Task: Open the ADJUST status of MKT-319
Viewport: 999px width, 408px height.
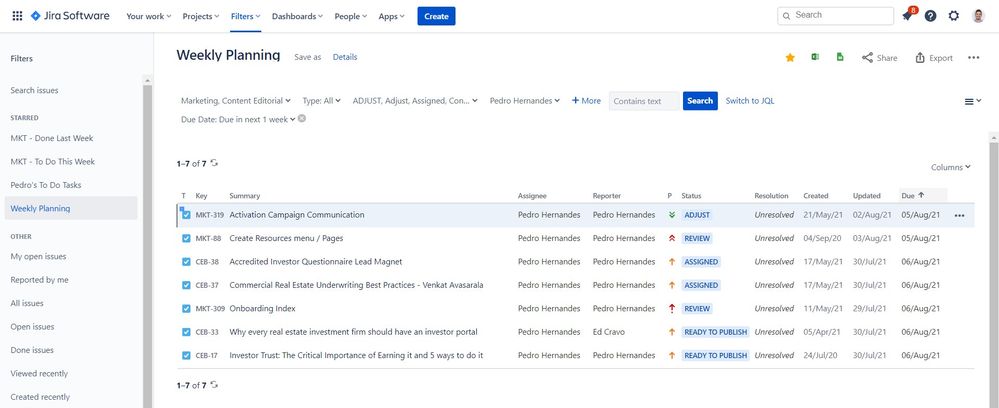Action: 697,215
